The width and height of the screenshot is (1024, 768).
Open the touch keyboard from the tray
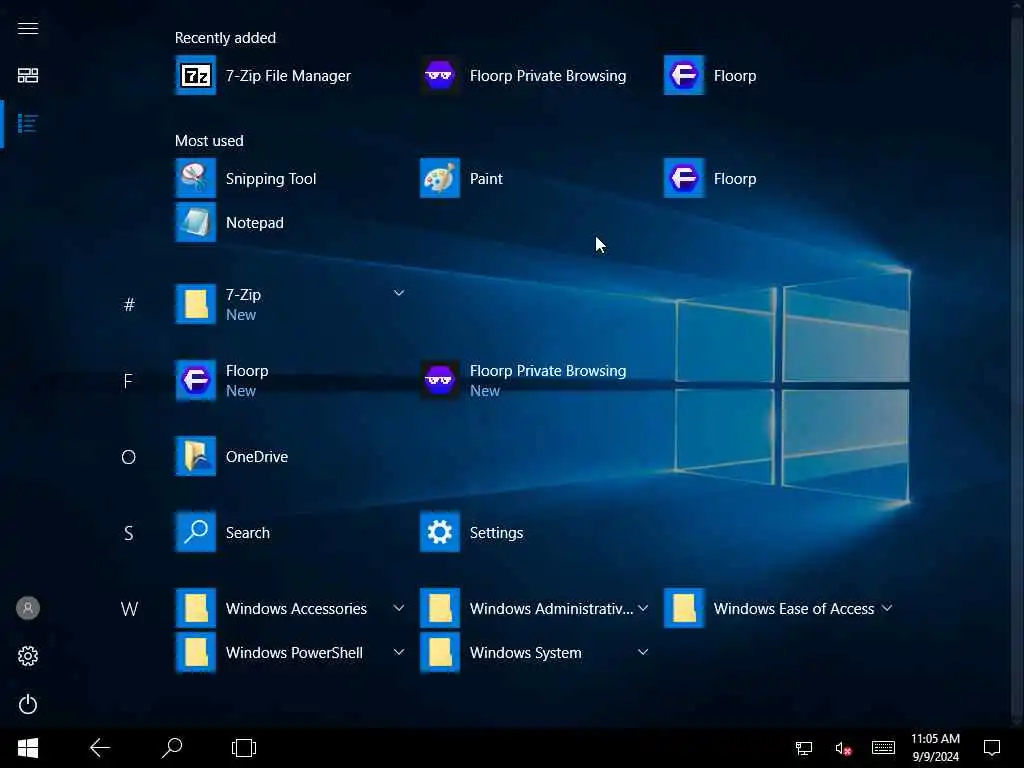(883, 748)
